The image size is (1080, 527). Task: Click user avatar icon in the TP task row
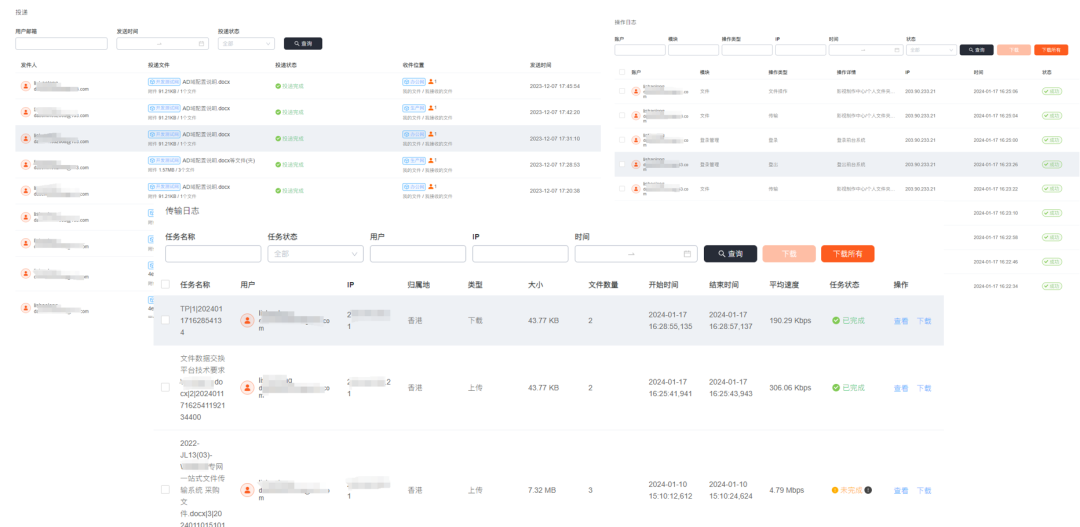(x=247, y=320)
